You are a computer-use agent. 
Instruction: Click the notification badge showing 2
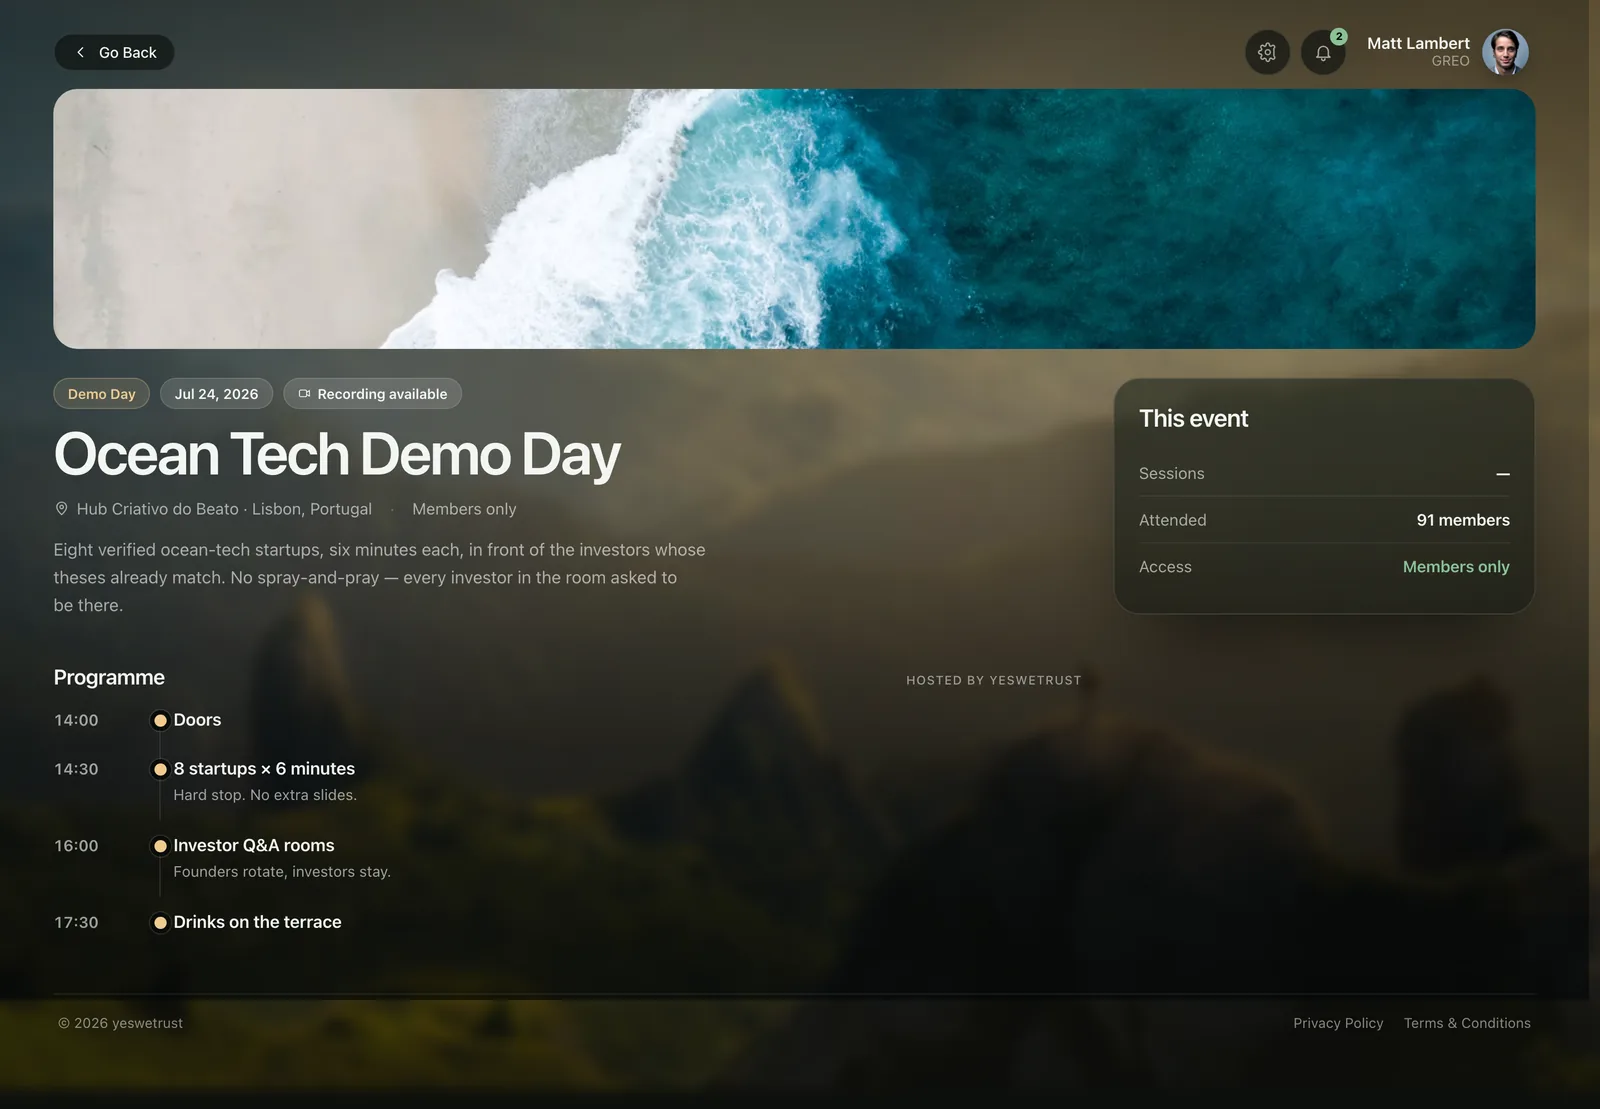pyautogui.click(x=1339, y=36)
